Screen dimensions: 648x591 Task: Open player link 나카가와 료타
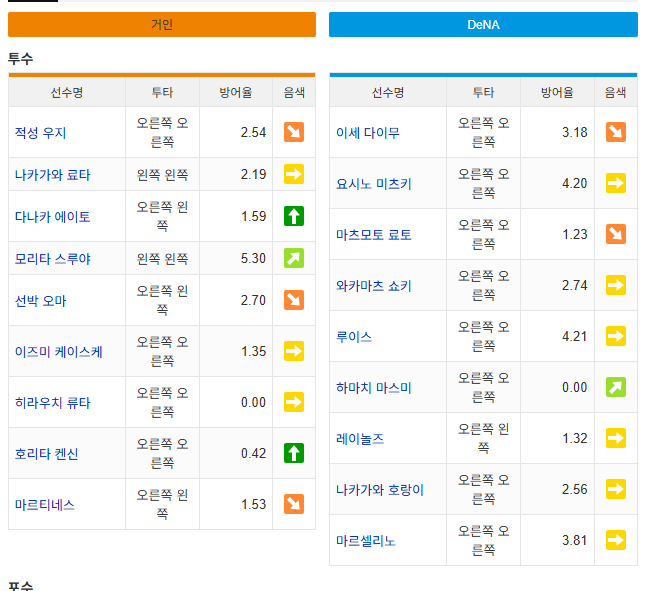[x=52, y=175]
